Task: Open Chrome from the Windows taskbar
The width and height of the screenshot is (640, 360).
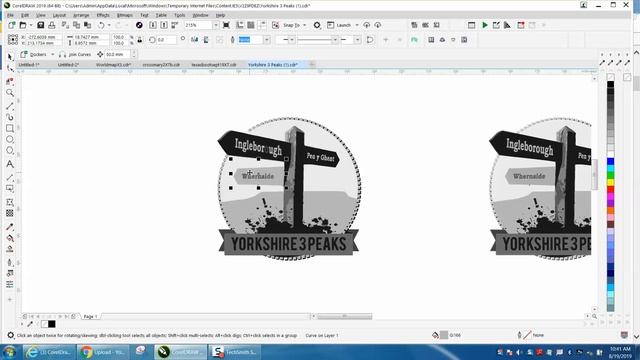Action: [102, 352]
